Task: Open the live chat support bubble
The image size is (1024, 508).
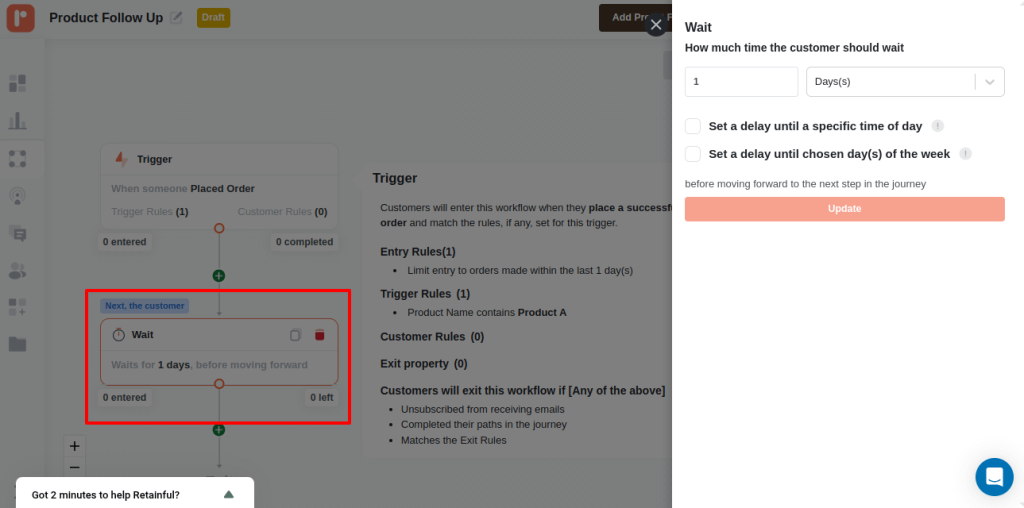Action: click(993, 477)
